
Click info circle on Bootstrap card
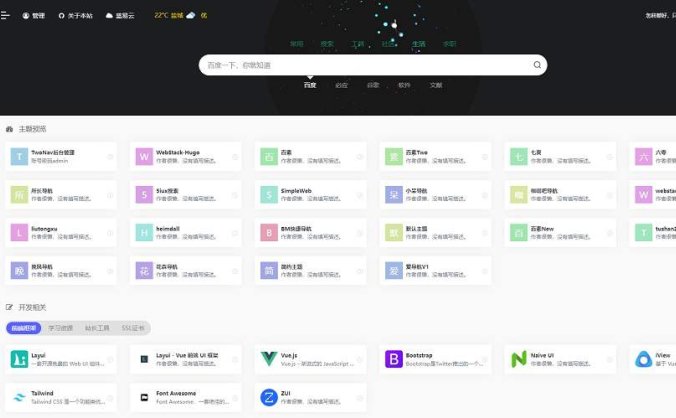[x=485, y=359]
